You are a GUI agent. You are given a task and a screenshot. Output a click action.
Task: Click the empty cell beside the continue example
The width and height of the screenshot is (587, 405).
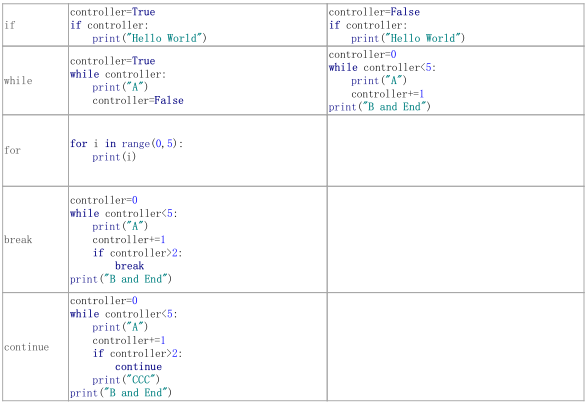pyautogui.click(x=456, y=347)
